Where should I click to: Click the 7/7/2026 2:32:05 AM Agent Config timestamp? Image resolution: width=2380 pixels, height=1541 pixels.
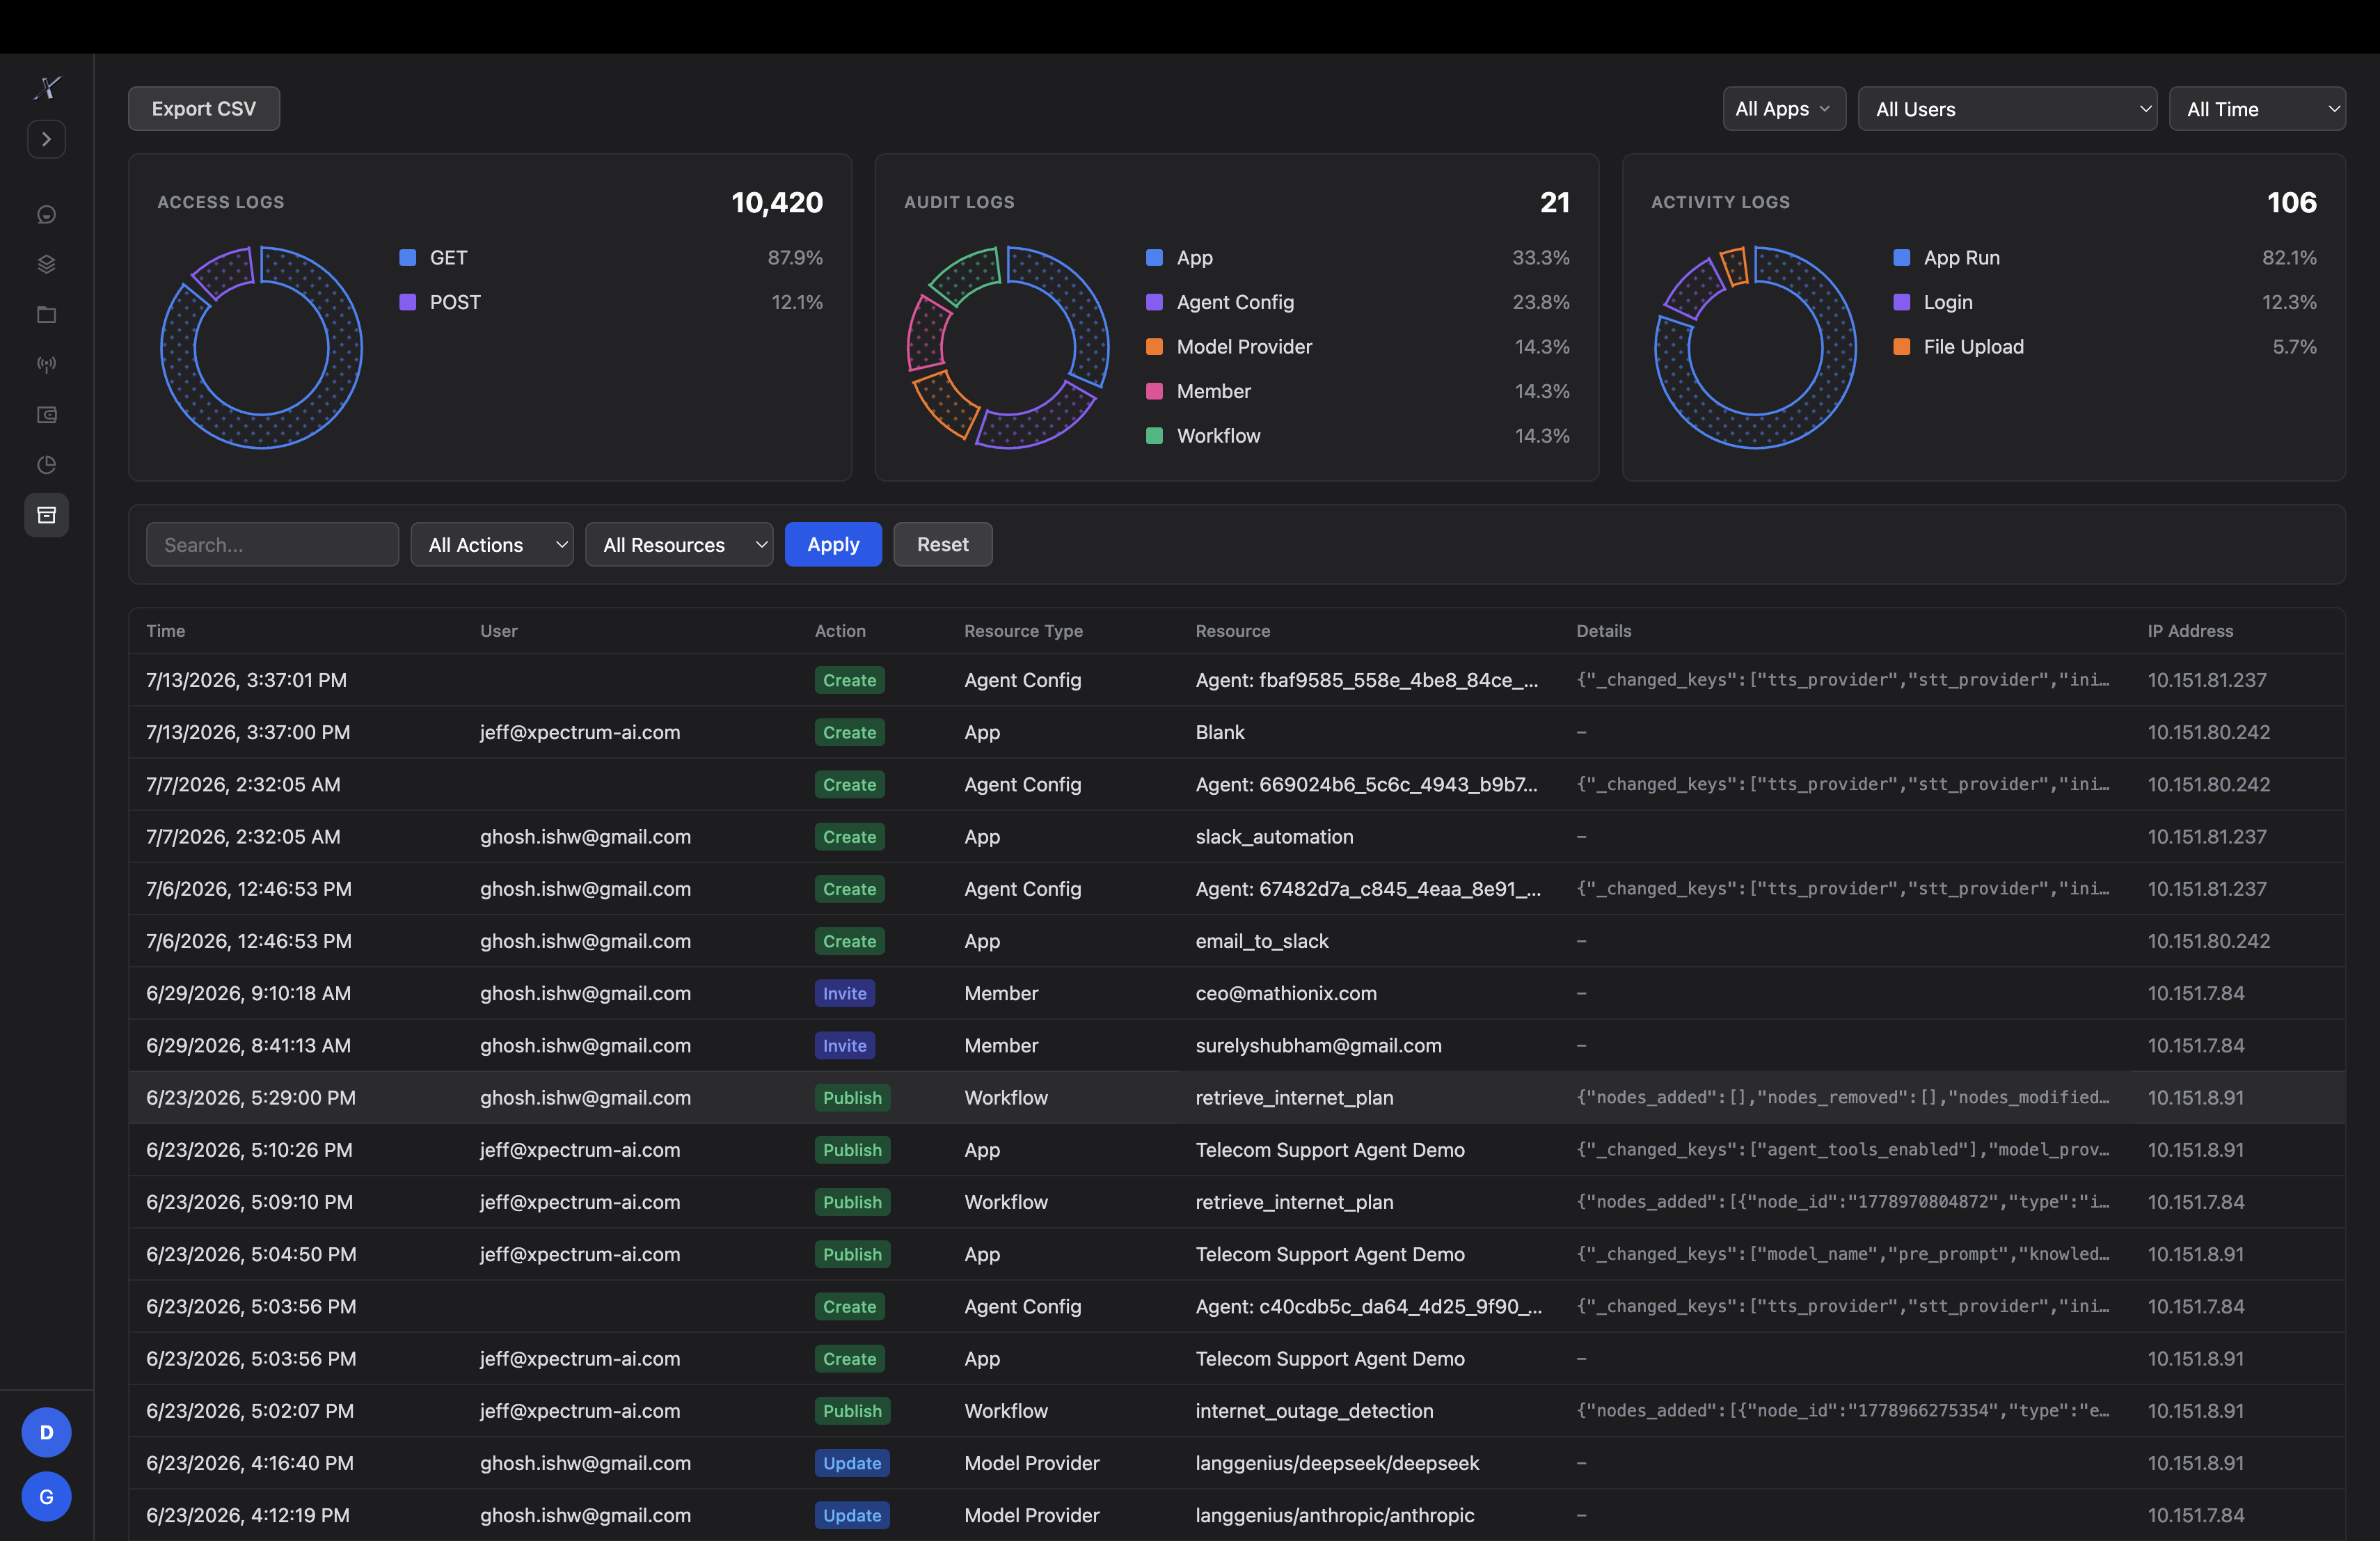243,785
